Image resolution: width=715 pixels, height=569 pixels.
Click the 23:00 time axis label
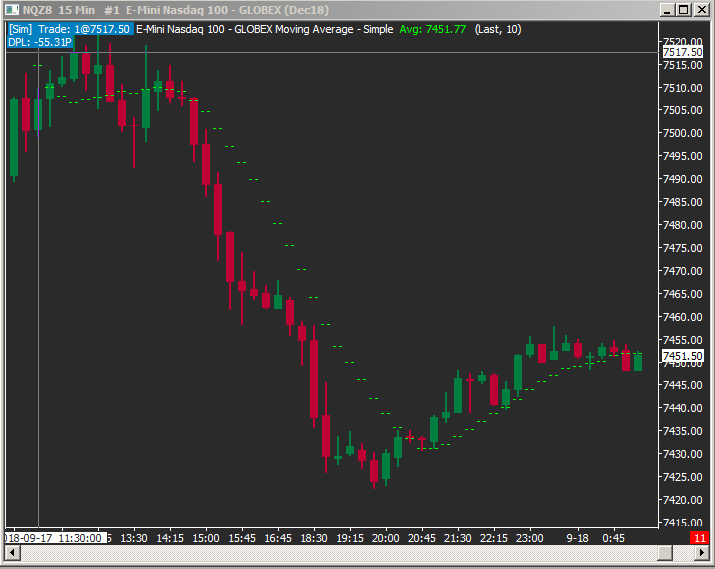(x=529, y=538)
